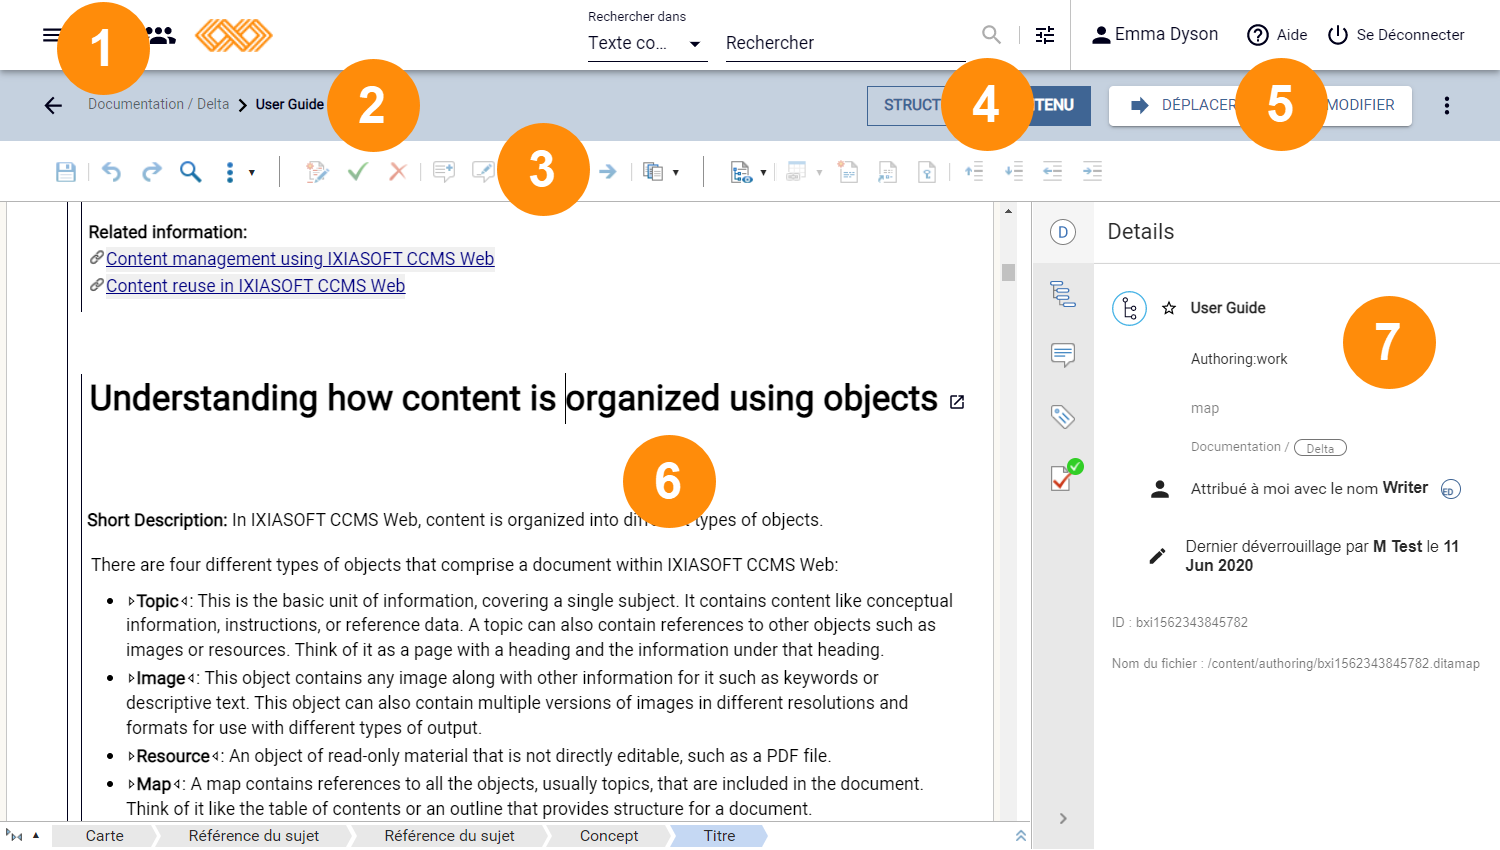
Task: Click the editor vertical scrollbar thumb
Action: pyautogui.click(x=1008, y=272)
